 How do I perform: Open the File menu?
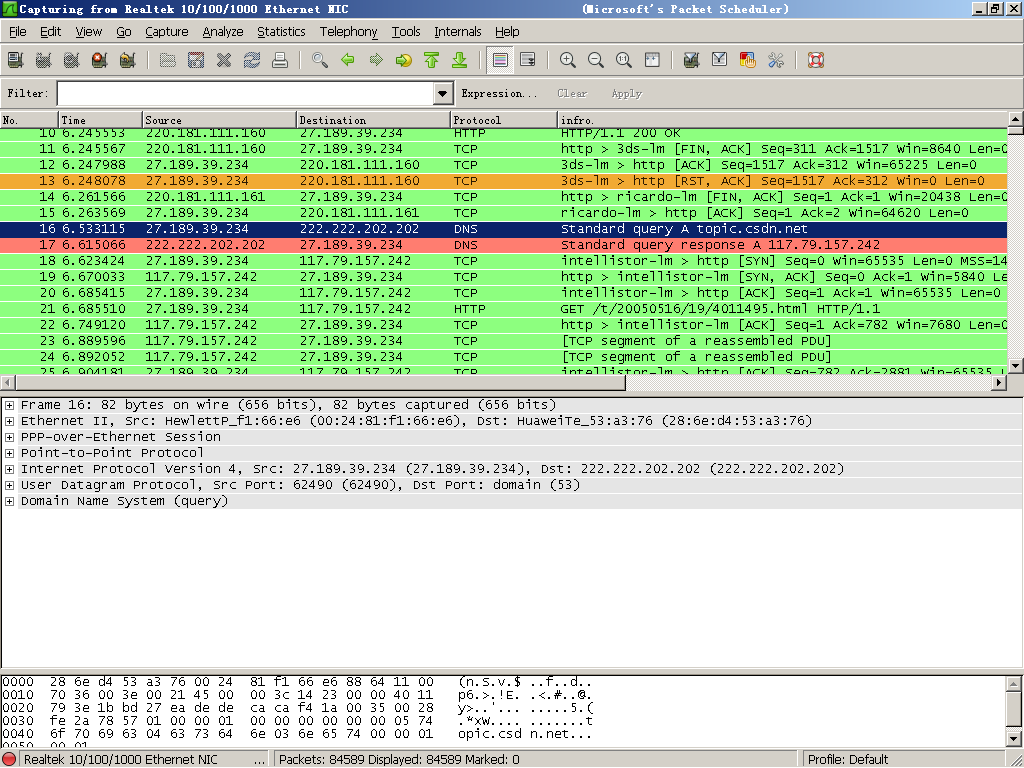coord(18,31)
